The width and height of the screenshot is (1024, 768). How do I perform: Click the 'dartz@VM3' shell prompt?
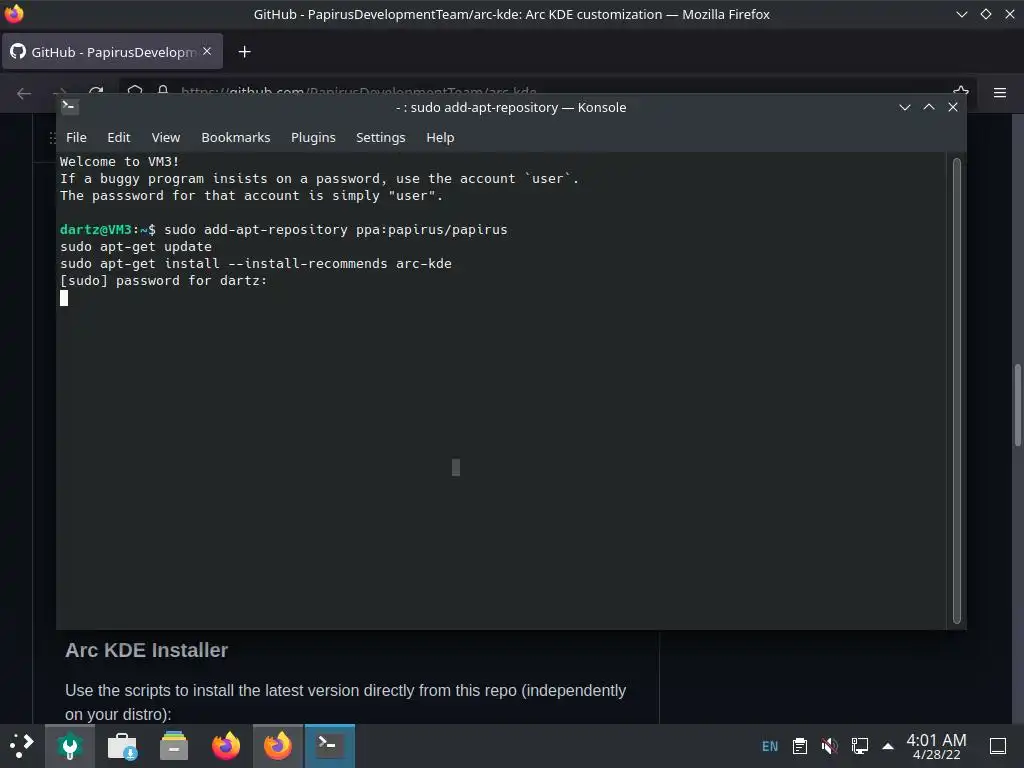click(x=96, y=230)
